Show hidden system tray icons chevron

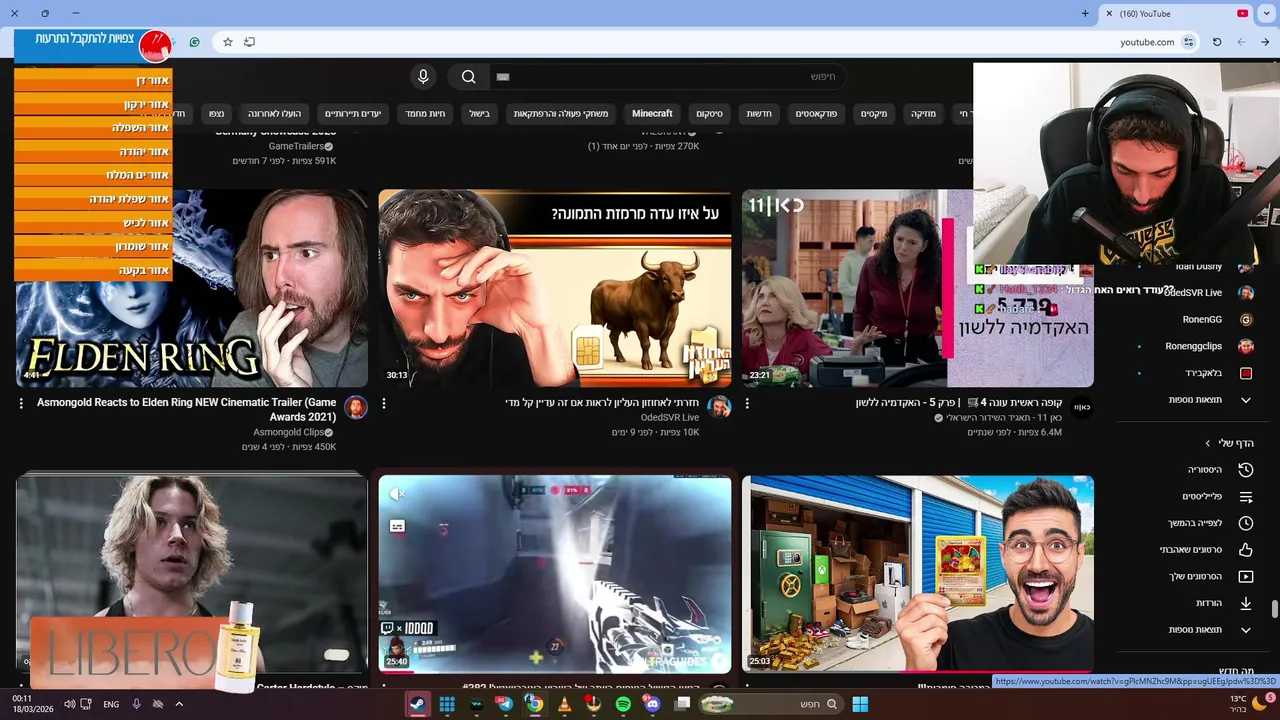click(x=179, y=704)
